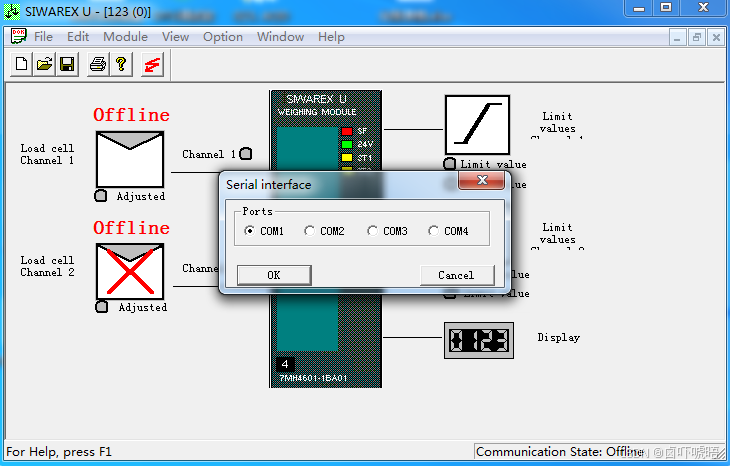The width and height of the screenshot is (730, 466).
Task: Click the 'Load cell Channel 1' label
Action: [47, 154]
